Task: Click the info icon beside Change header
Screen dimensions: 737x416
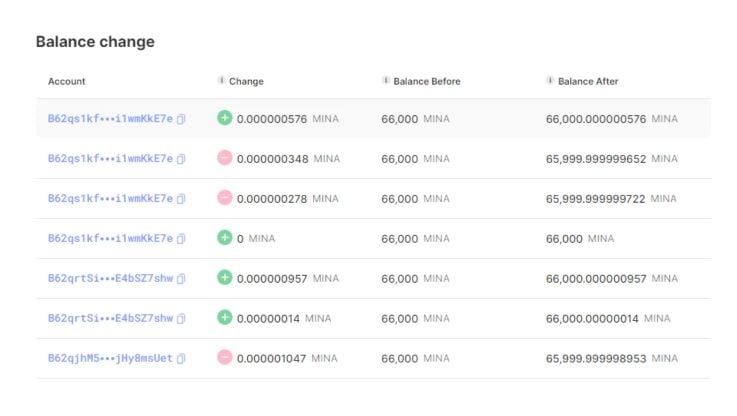Action: coord(221,81)
